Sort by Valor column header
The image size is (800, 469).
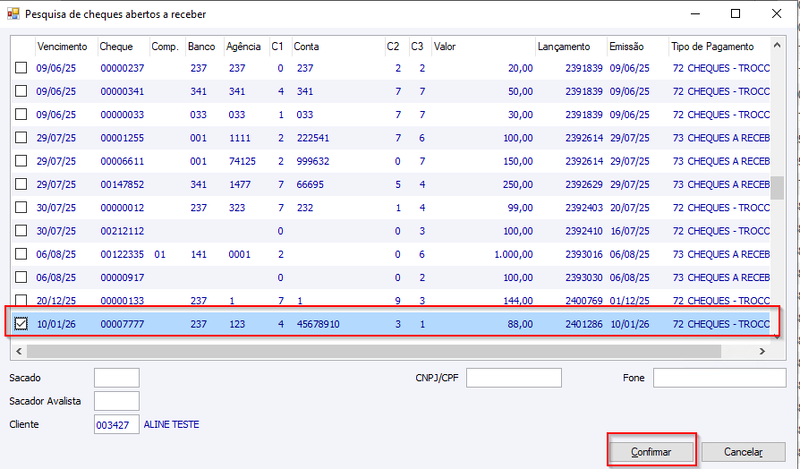(x=444, y=46)
